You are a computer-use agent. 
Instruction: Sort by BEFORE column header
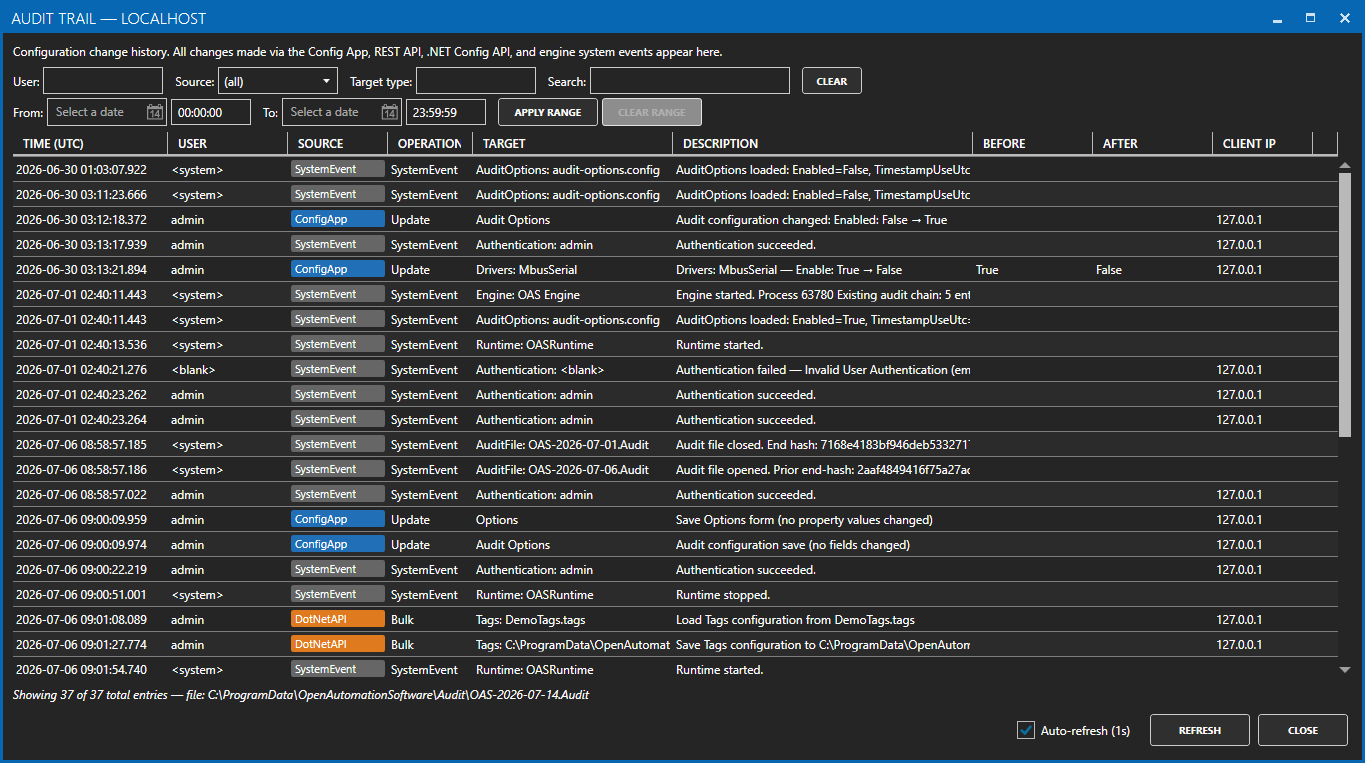click(x=1032, y=144)
